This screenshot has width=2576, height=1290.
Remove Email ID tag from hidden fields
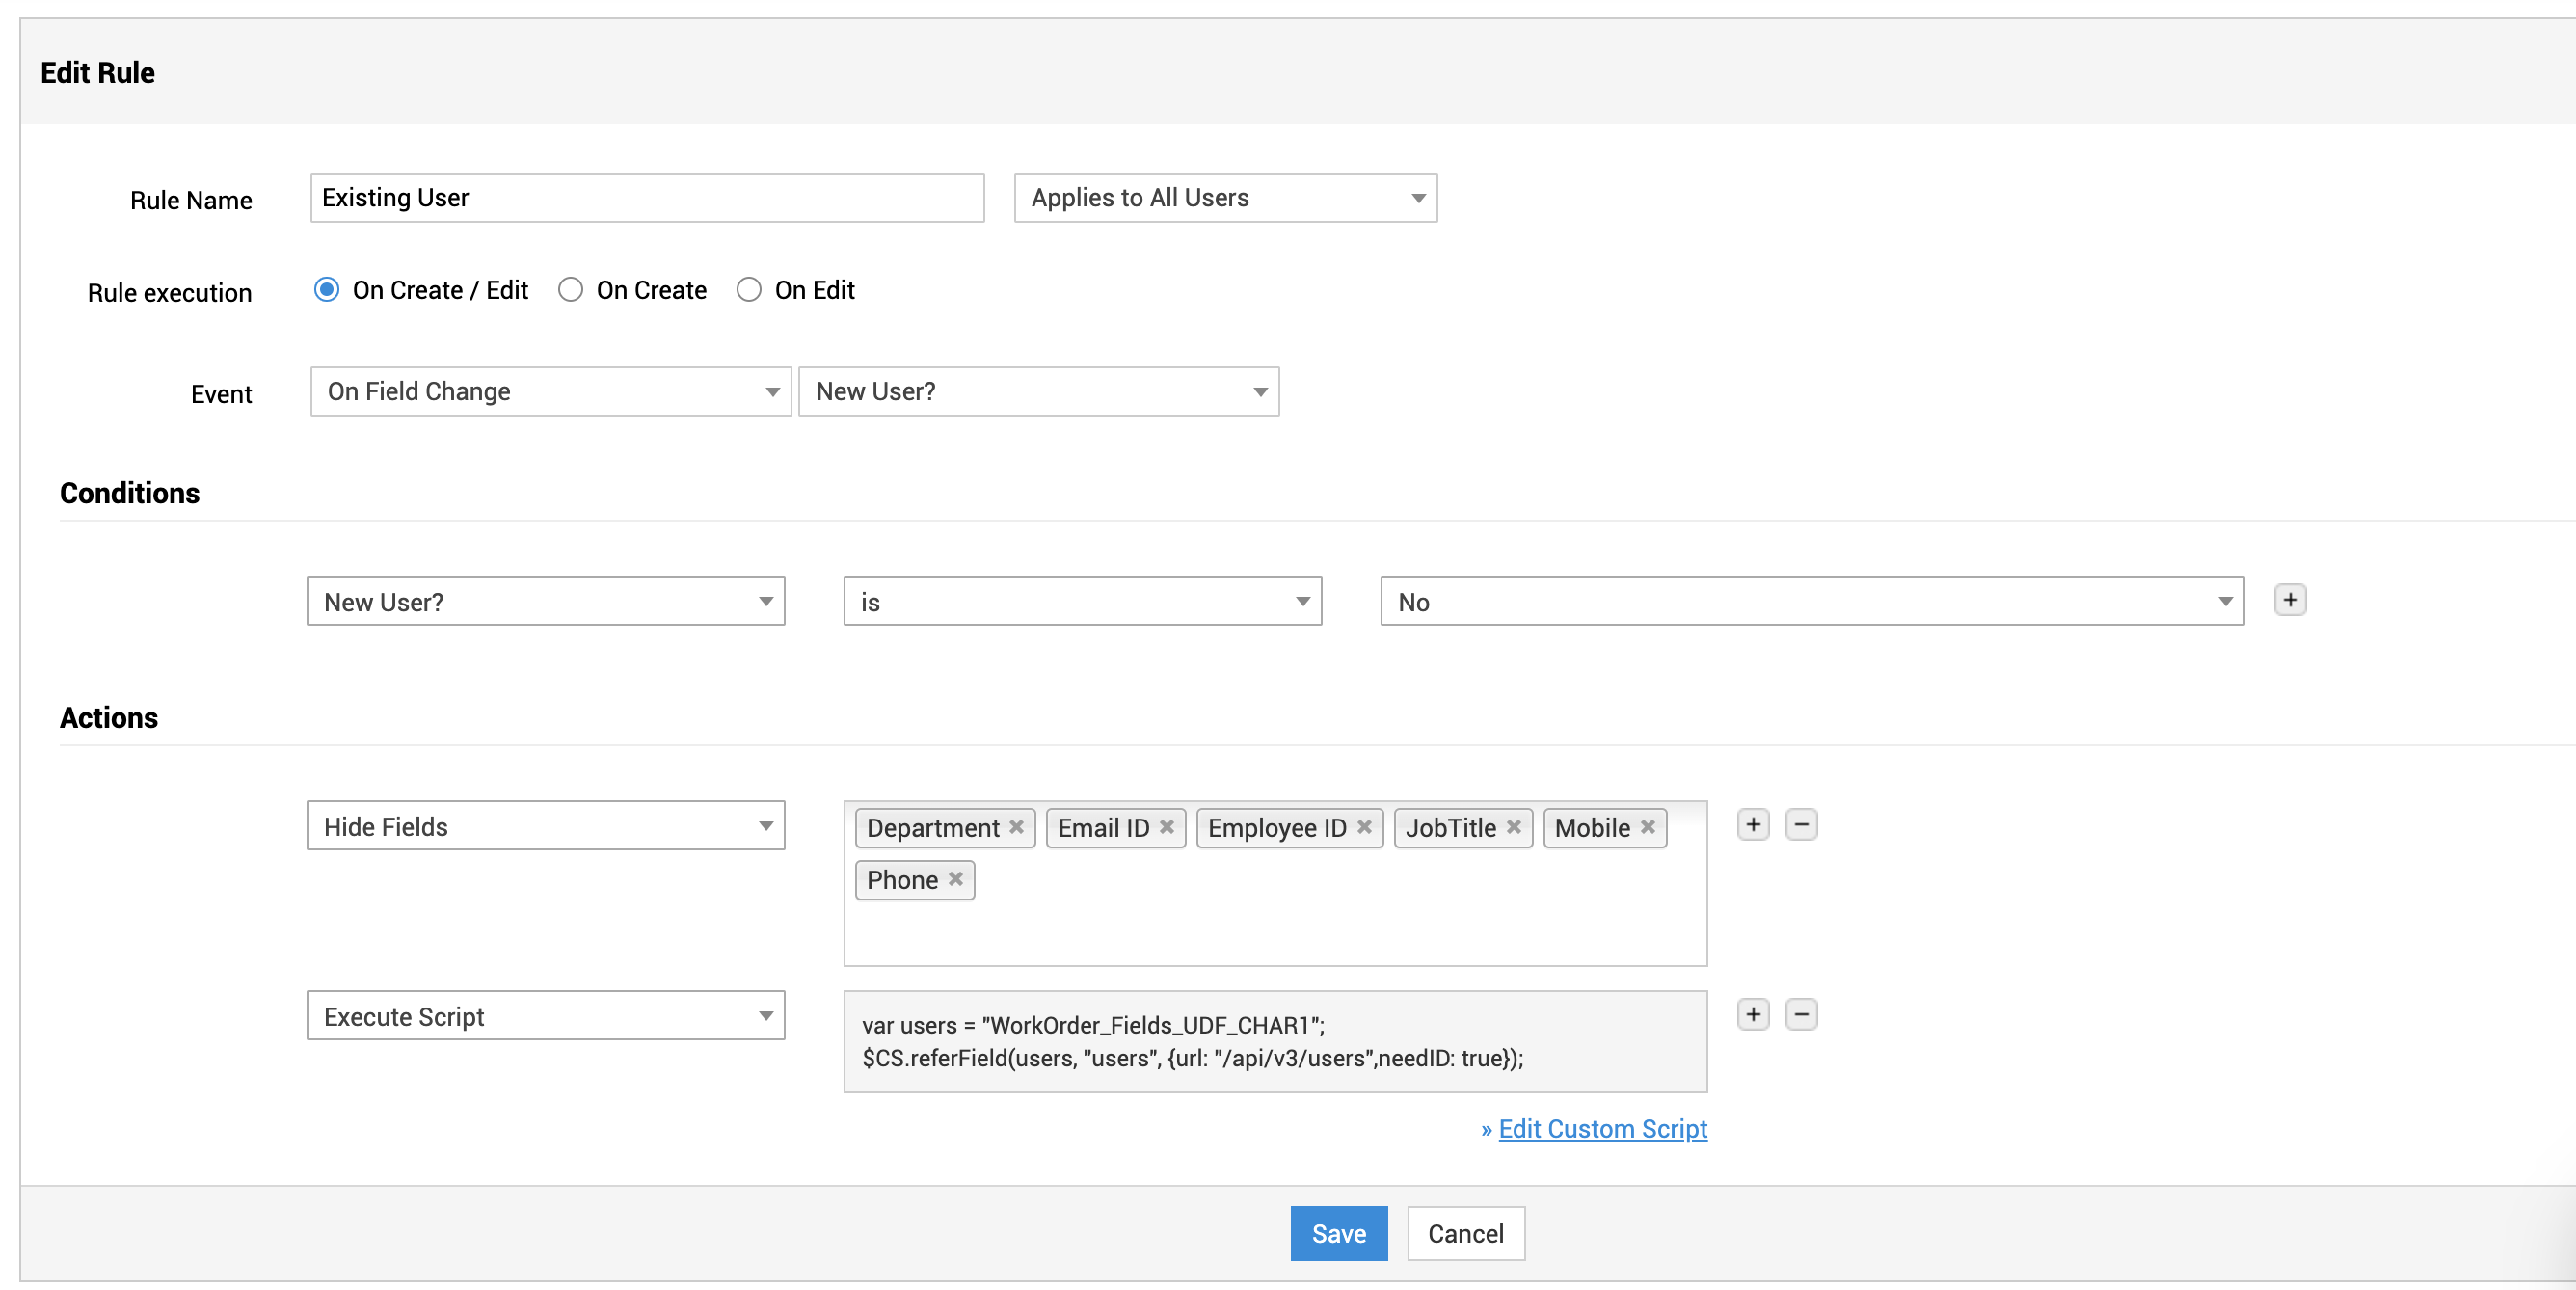[1166, 827]
